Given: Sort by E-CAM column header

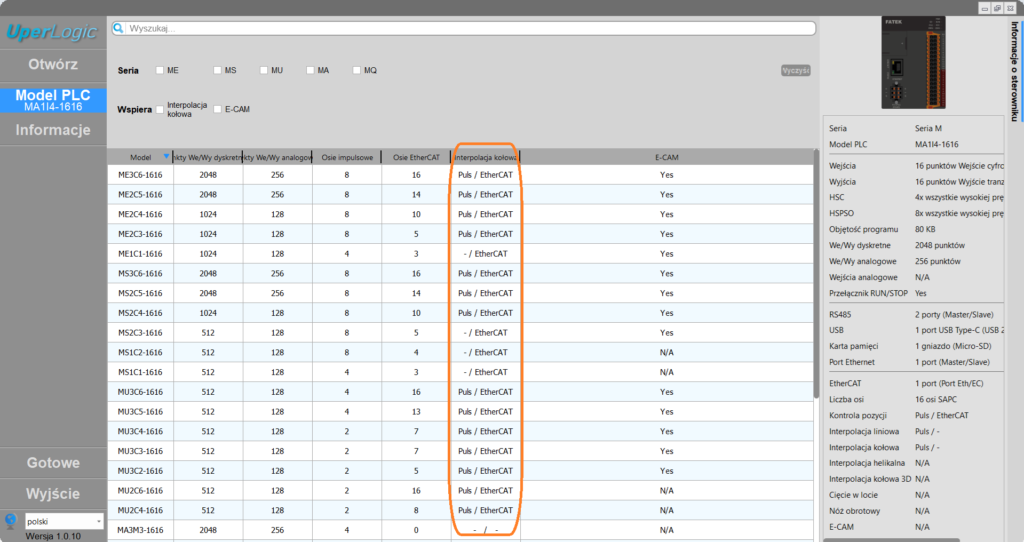Looking at the screenshot, I should pyautogui.click(x=666, y=157).
